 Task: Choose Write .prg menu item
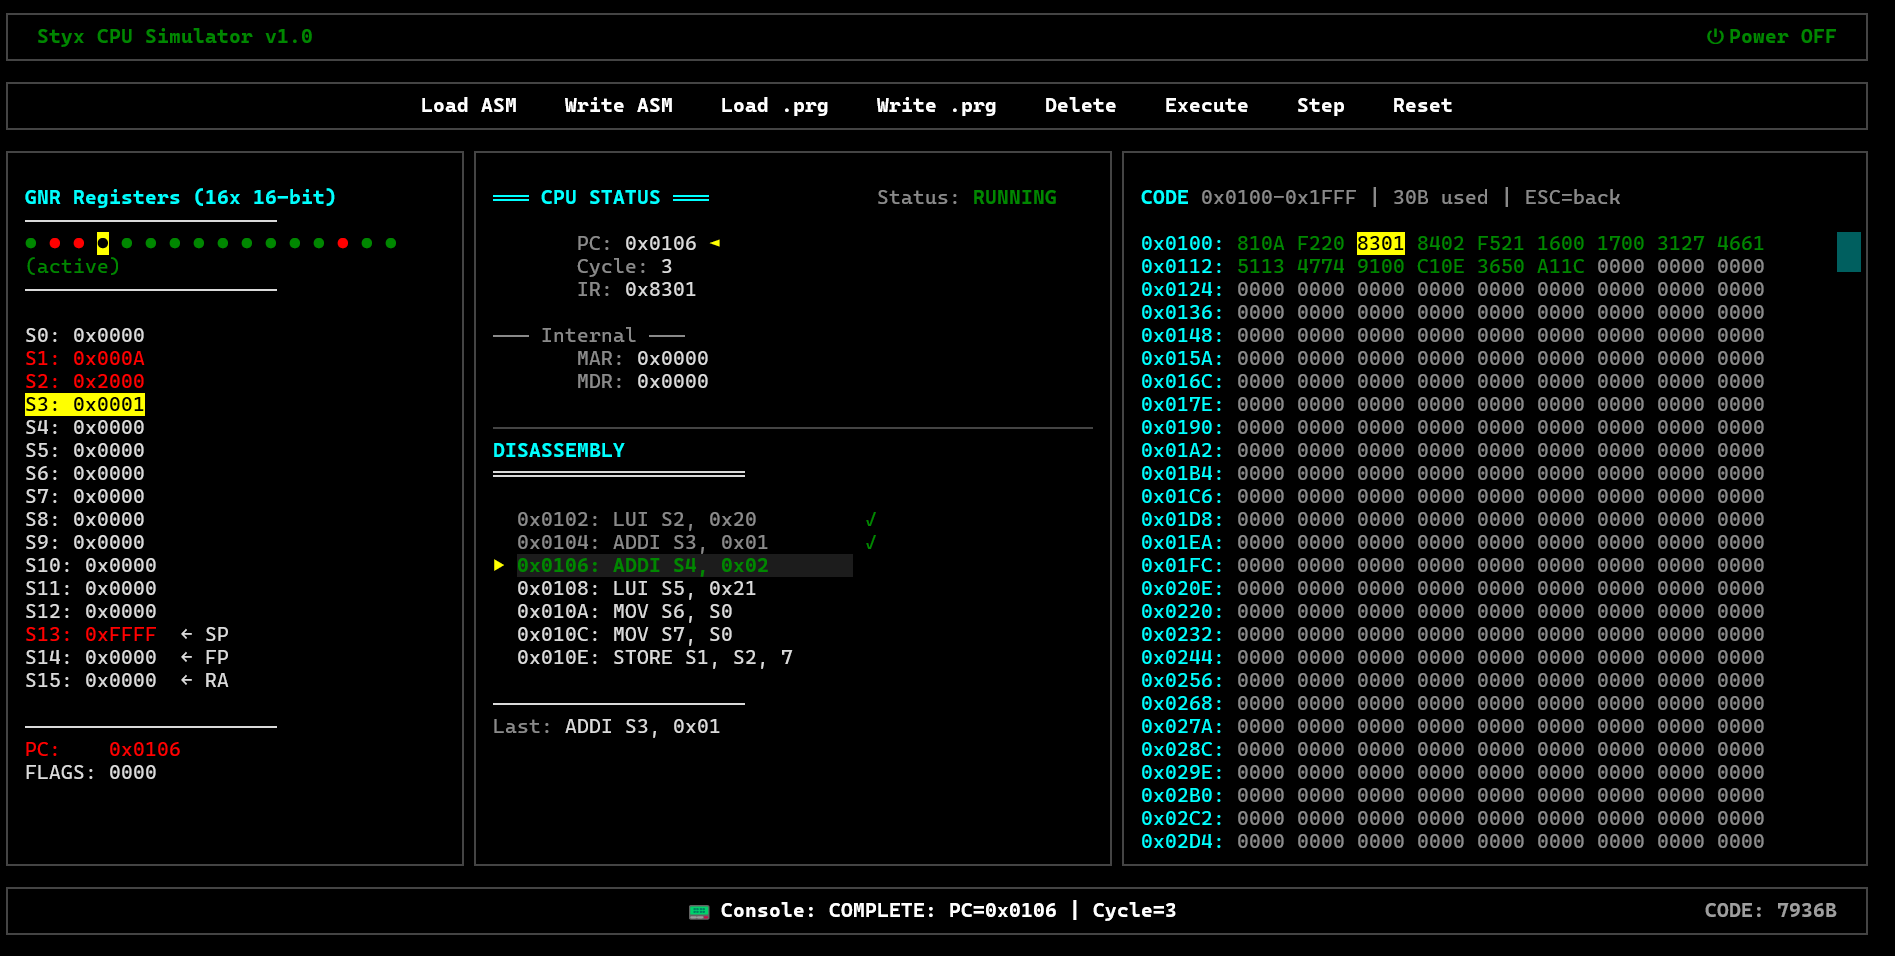coord(936,106)
